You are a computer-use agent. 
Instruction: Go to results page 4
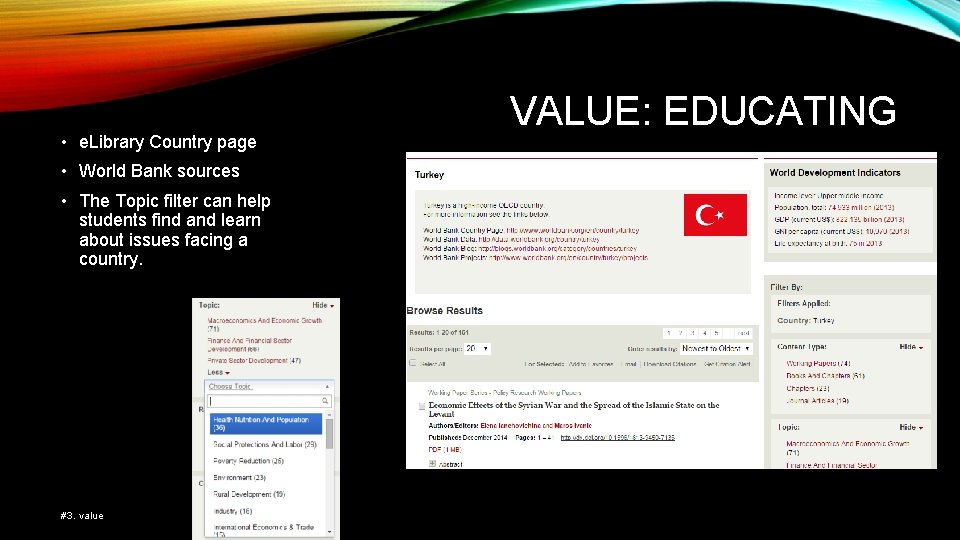(705, 333)
